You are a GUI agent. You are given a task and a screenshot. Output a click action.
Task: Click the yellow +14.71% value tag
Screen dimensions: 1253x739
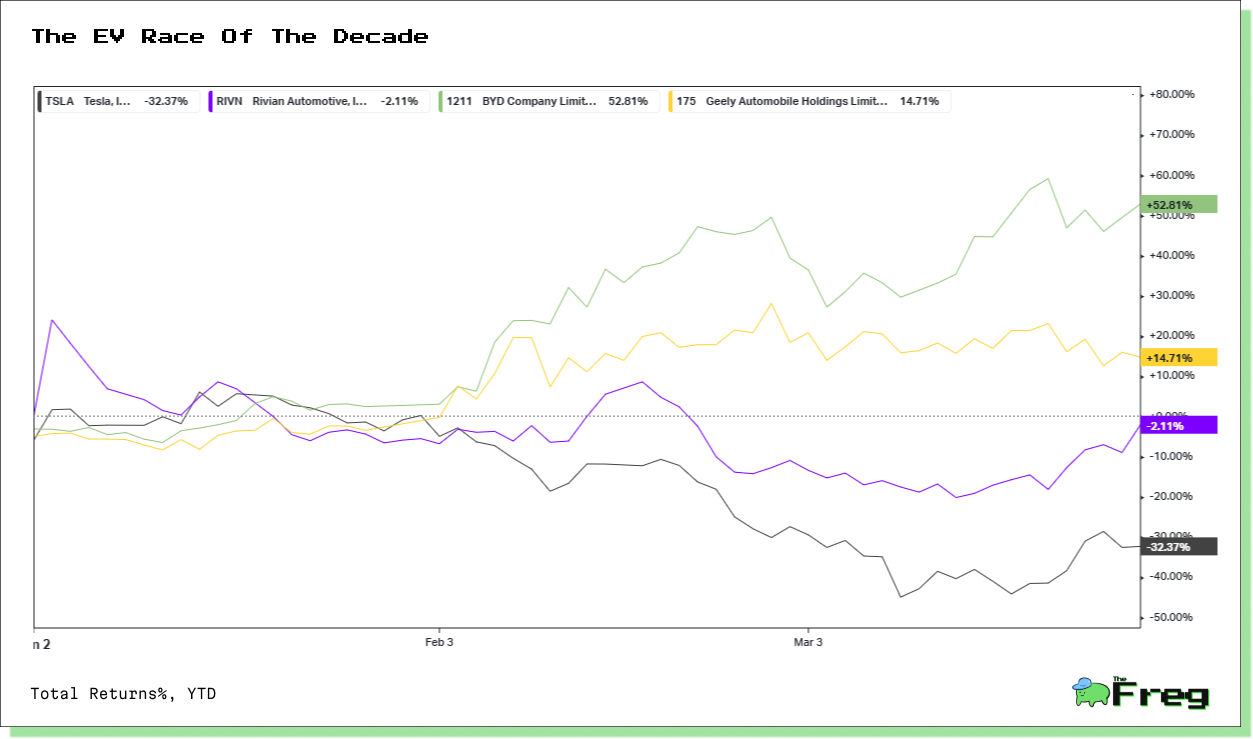click(1179, 357)
